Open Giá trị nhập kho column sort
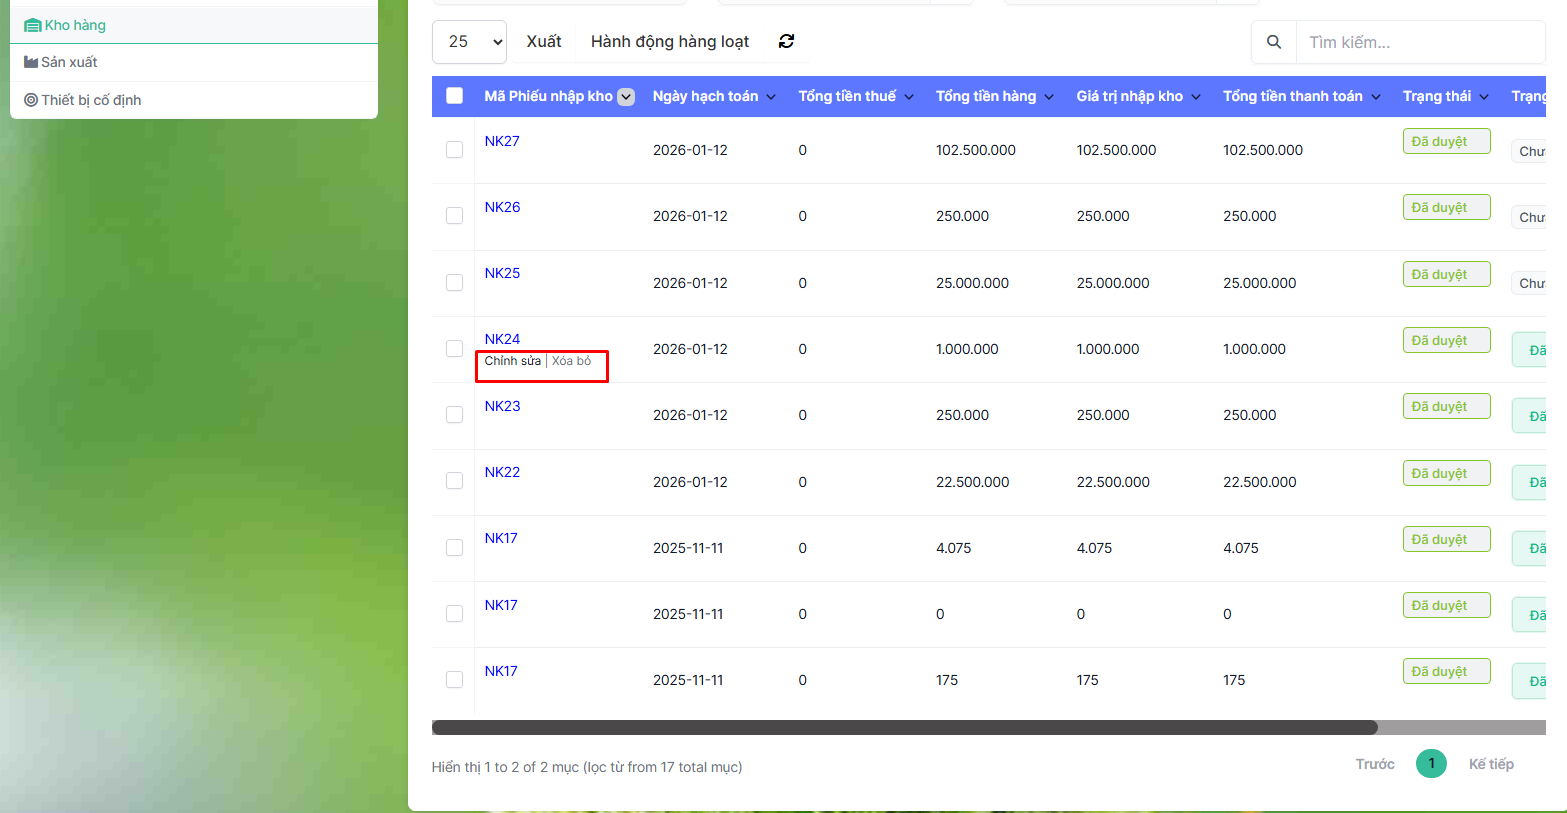 (x=1196, y=97)
